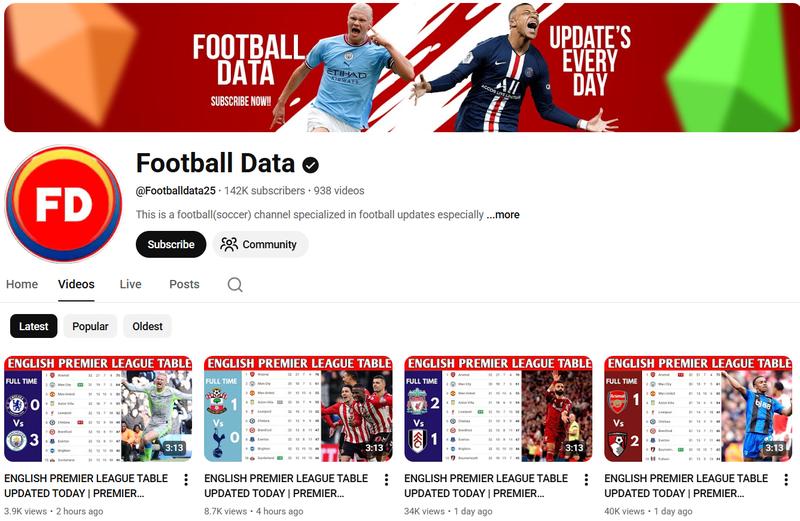800x521 pixels.
Task: Play the Liverpool vs Fulham thumbnail video
Action: tap(498, 409)
